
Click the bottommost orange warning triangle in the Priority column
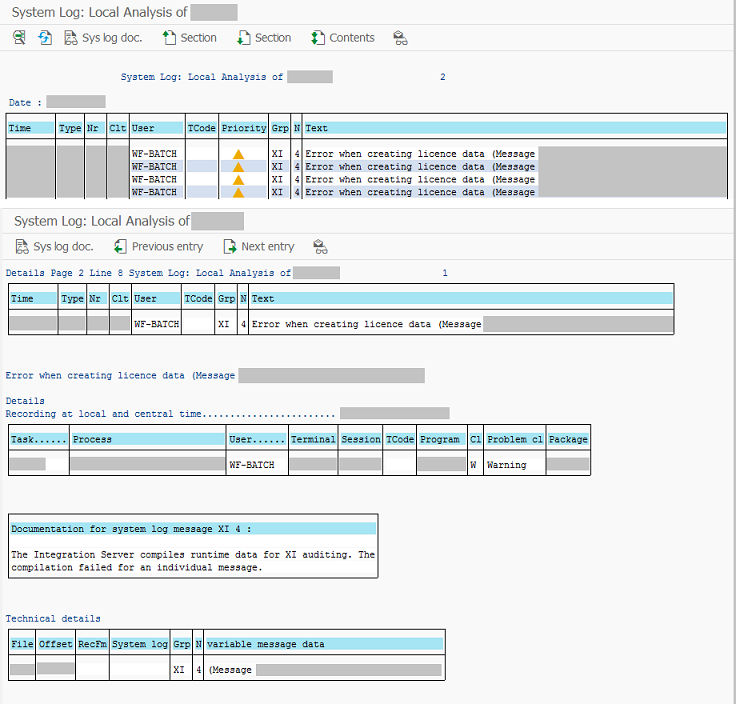(238, 192)
